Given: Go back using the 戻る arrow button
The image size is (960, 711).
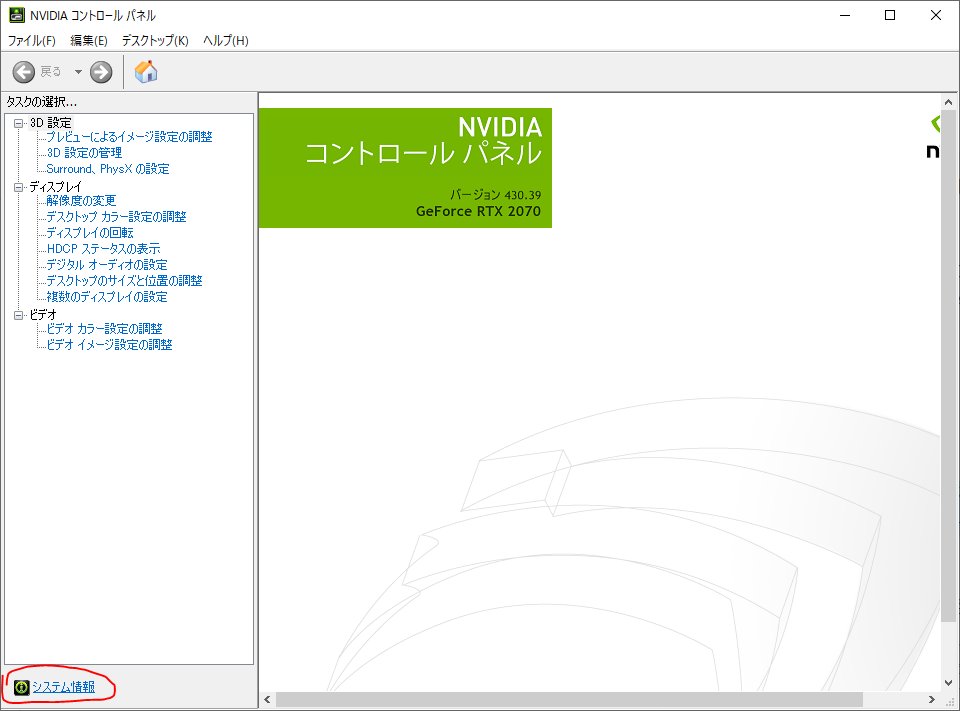Looking at the screenshot, I should pos(24,72).
